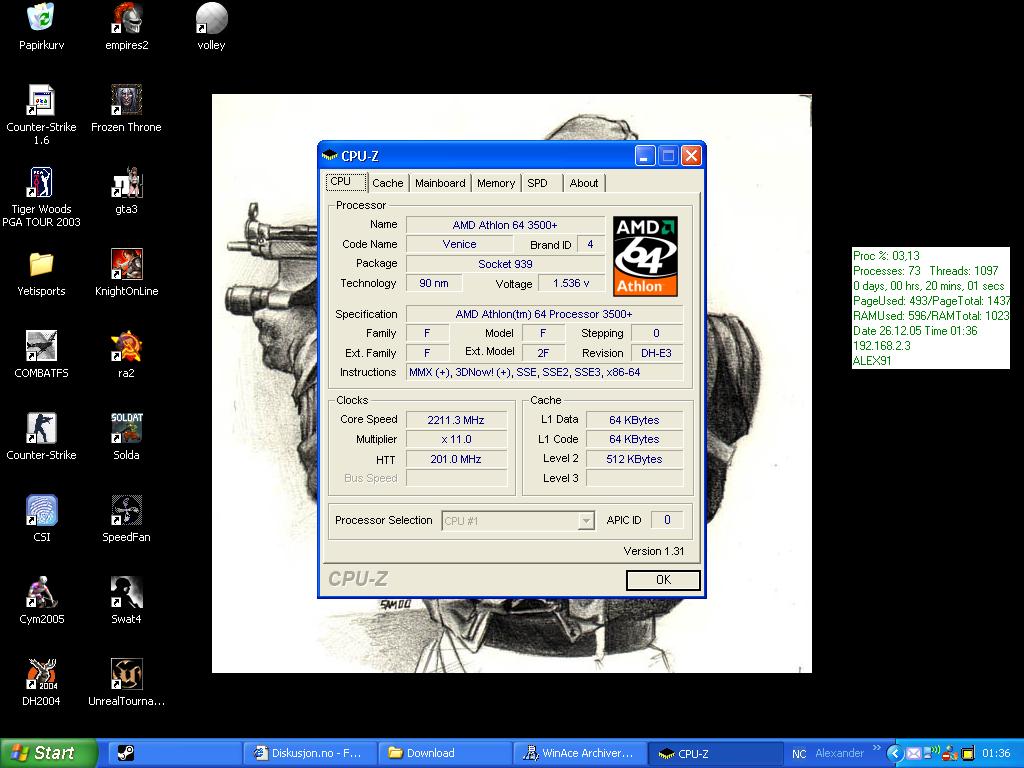
Task: Click the mail envelope icon in the system tray
Action: click(x=914, y=754)
